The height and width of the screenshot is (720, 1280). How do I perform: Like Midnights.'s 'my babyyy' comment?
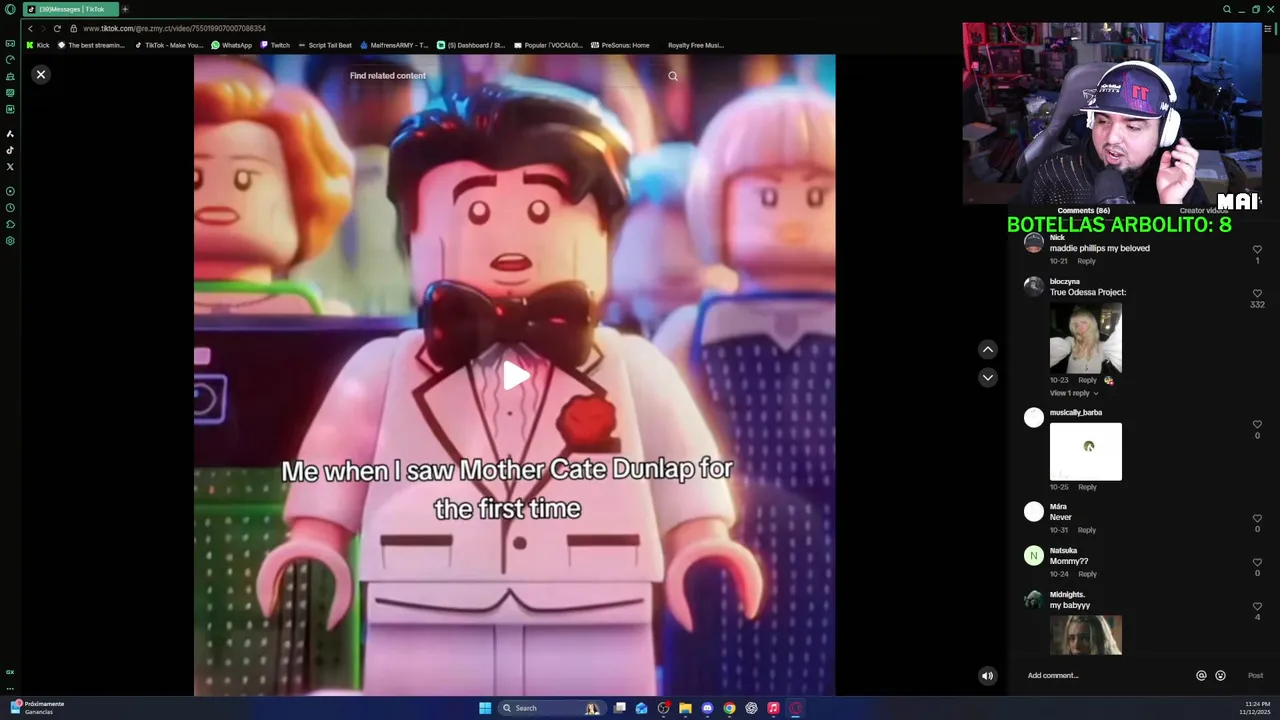[1257, 606]
